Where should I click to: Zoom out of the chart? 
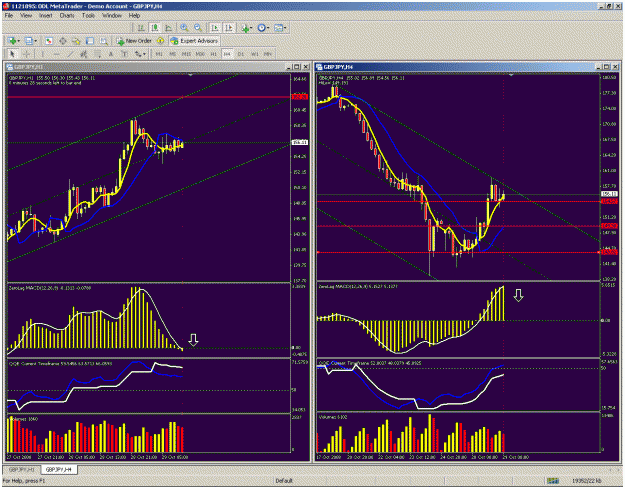[x=198, y=28]
